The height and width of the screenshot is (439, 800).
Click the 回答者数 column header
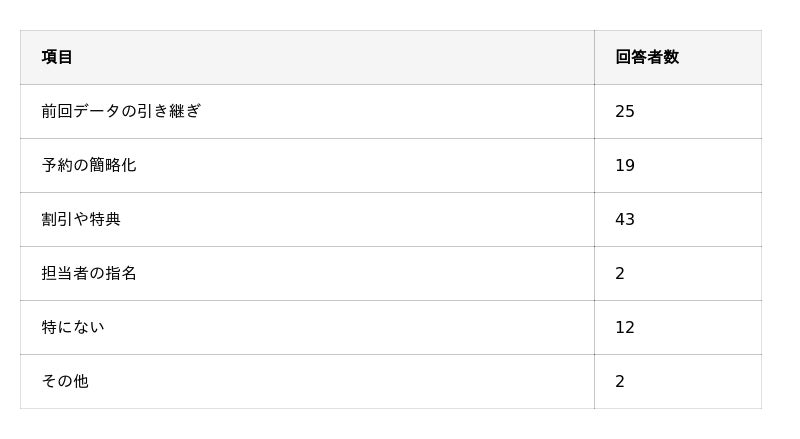pos(647,57)
